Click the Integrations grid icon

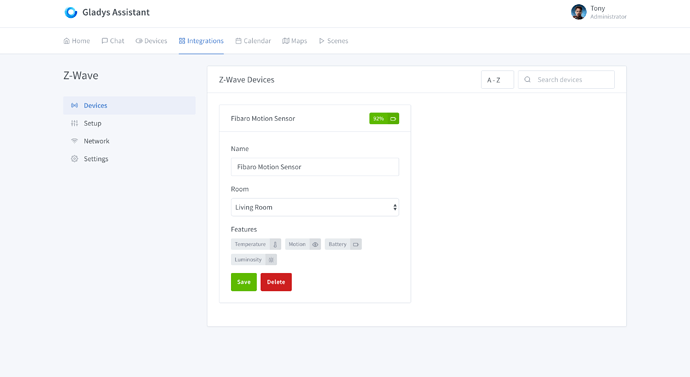pyautogui.click(x=182, y=41)
